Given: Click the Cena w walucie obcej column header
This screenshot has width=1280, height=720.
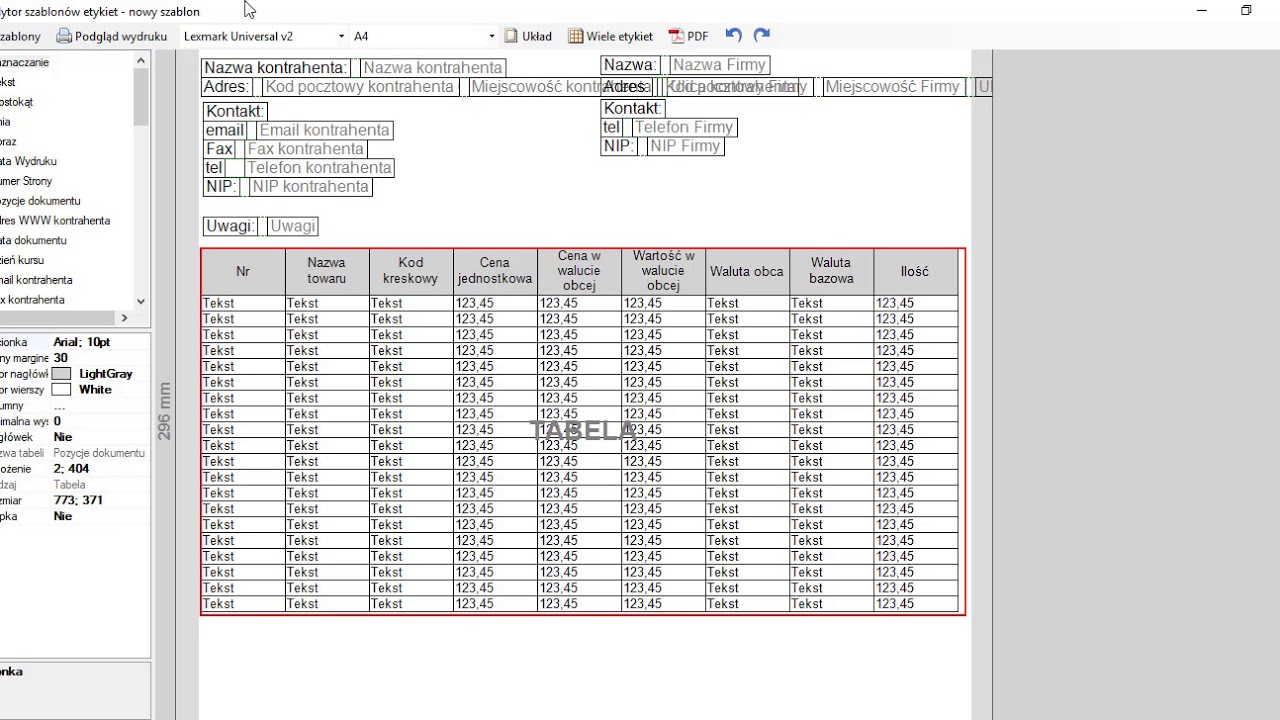Looking at the screenshot, I should tap(579, 271).
